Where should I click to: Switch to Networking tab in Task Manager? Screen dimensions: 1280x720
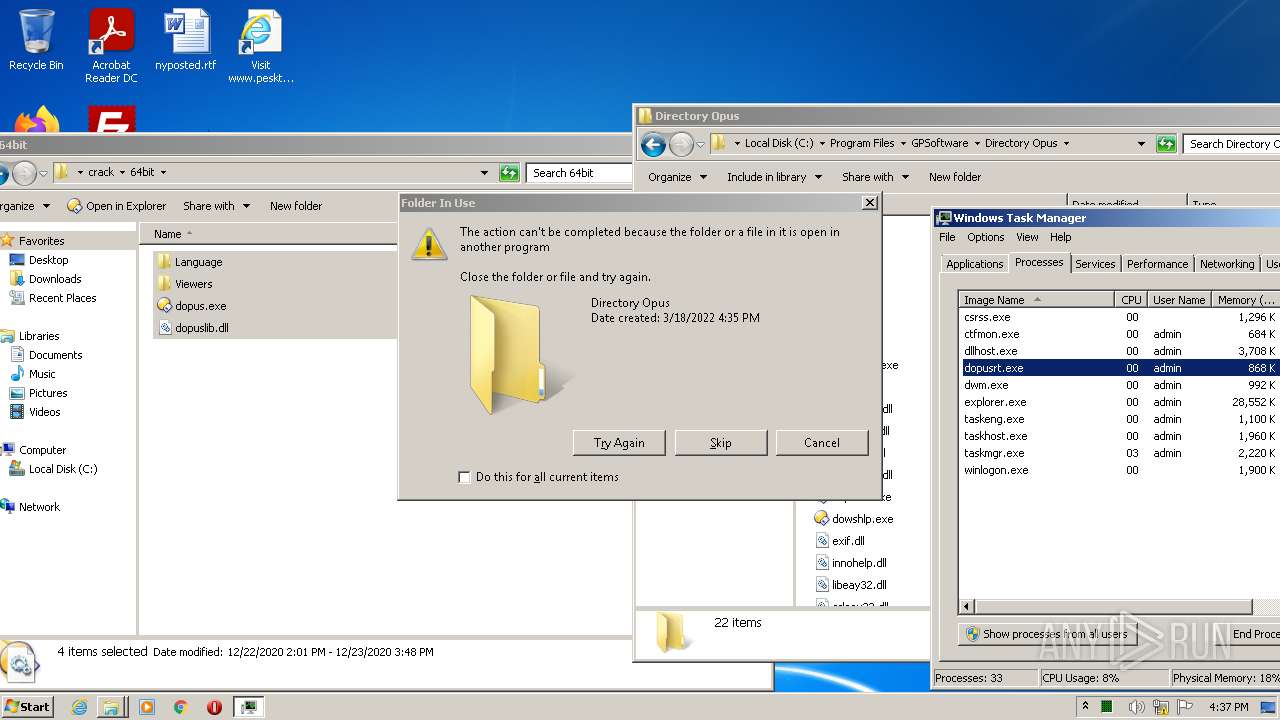click(x=1227, y=264)
